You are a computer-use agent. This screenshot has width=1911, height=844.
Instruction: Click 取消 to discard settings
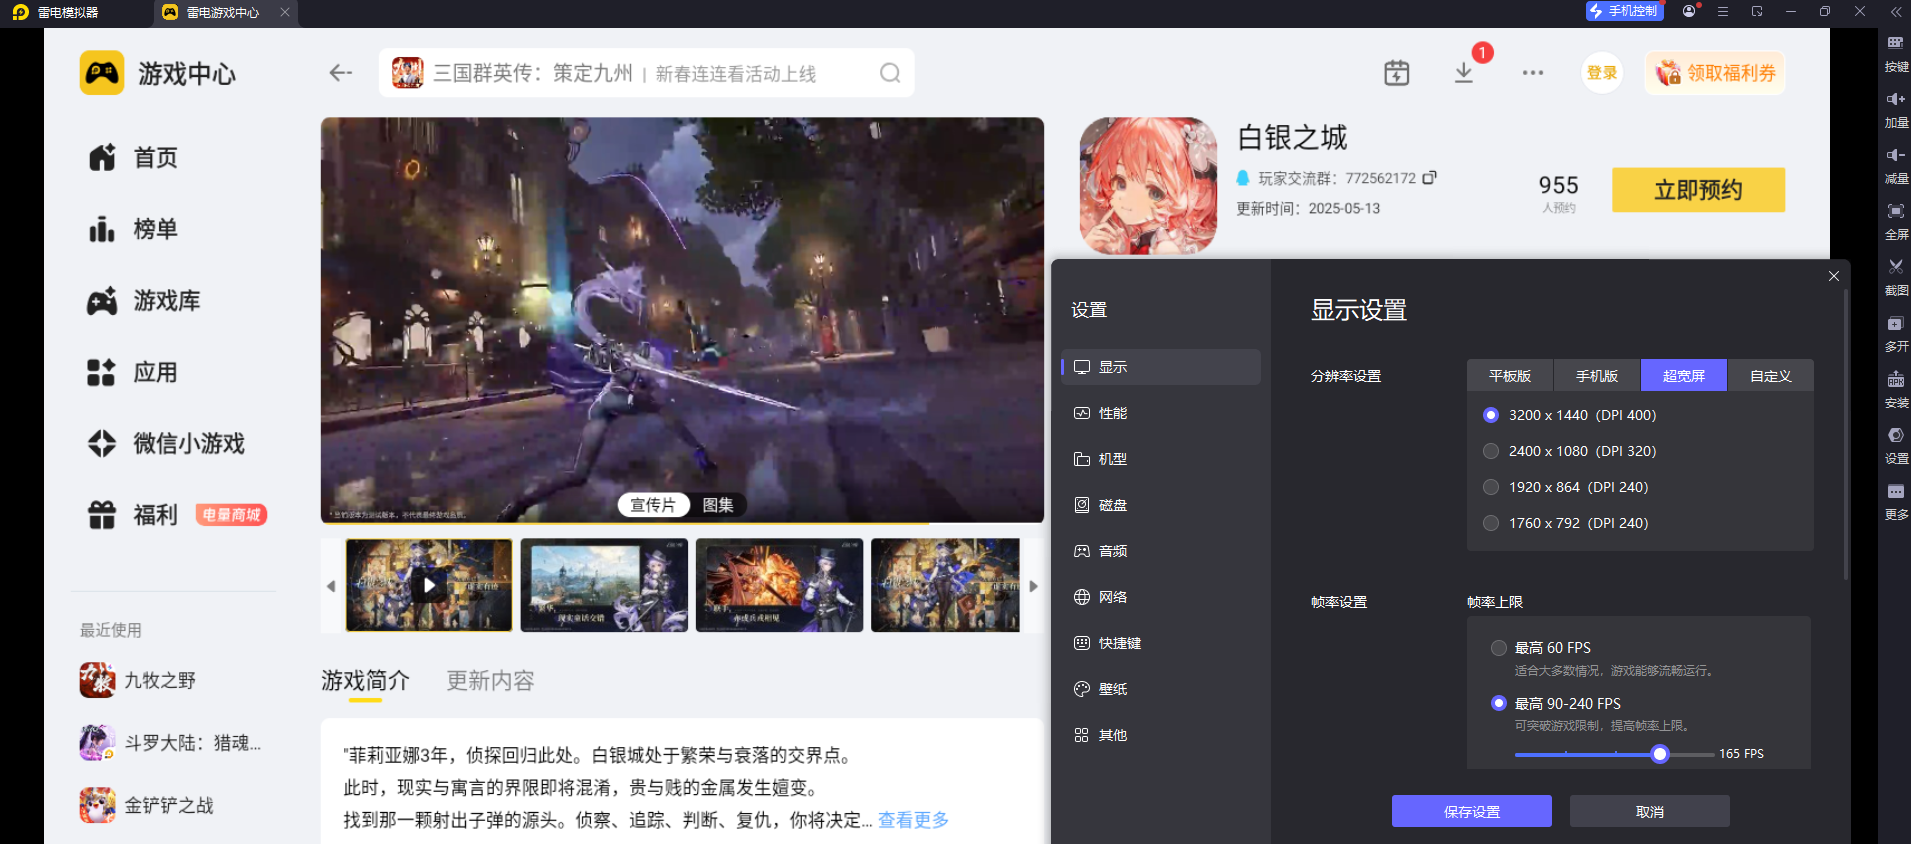click(x=1650, y=811)
